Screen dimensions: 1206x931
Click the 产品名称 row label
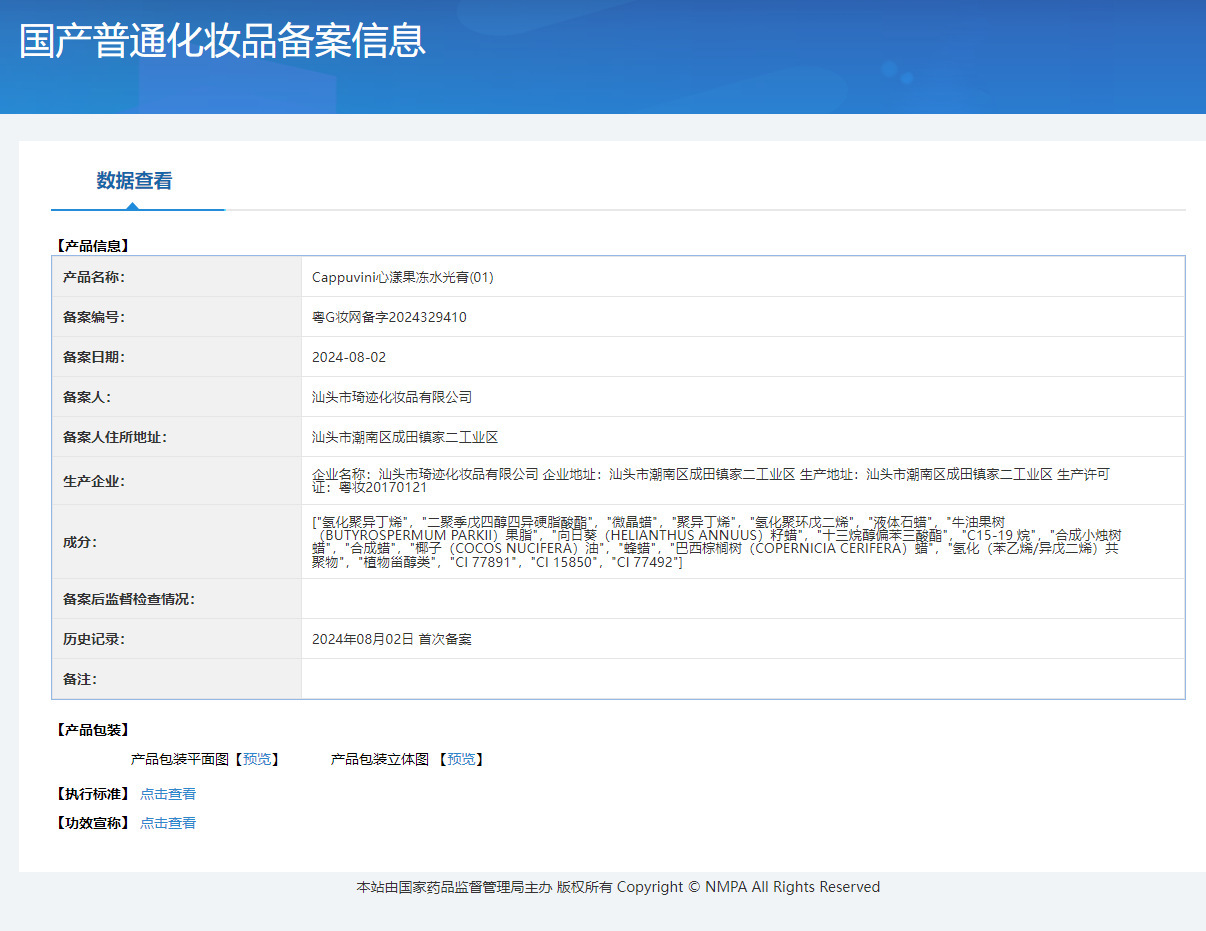pyautogui.click(x=94, y=278)
